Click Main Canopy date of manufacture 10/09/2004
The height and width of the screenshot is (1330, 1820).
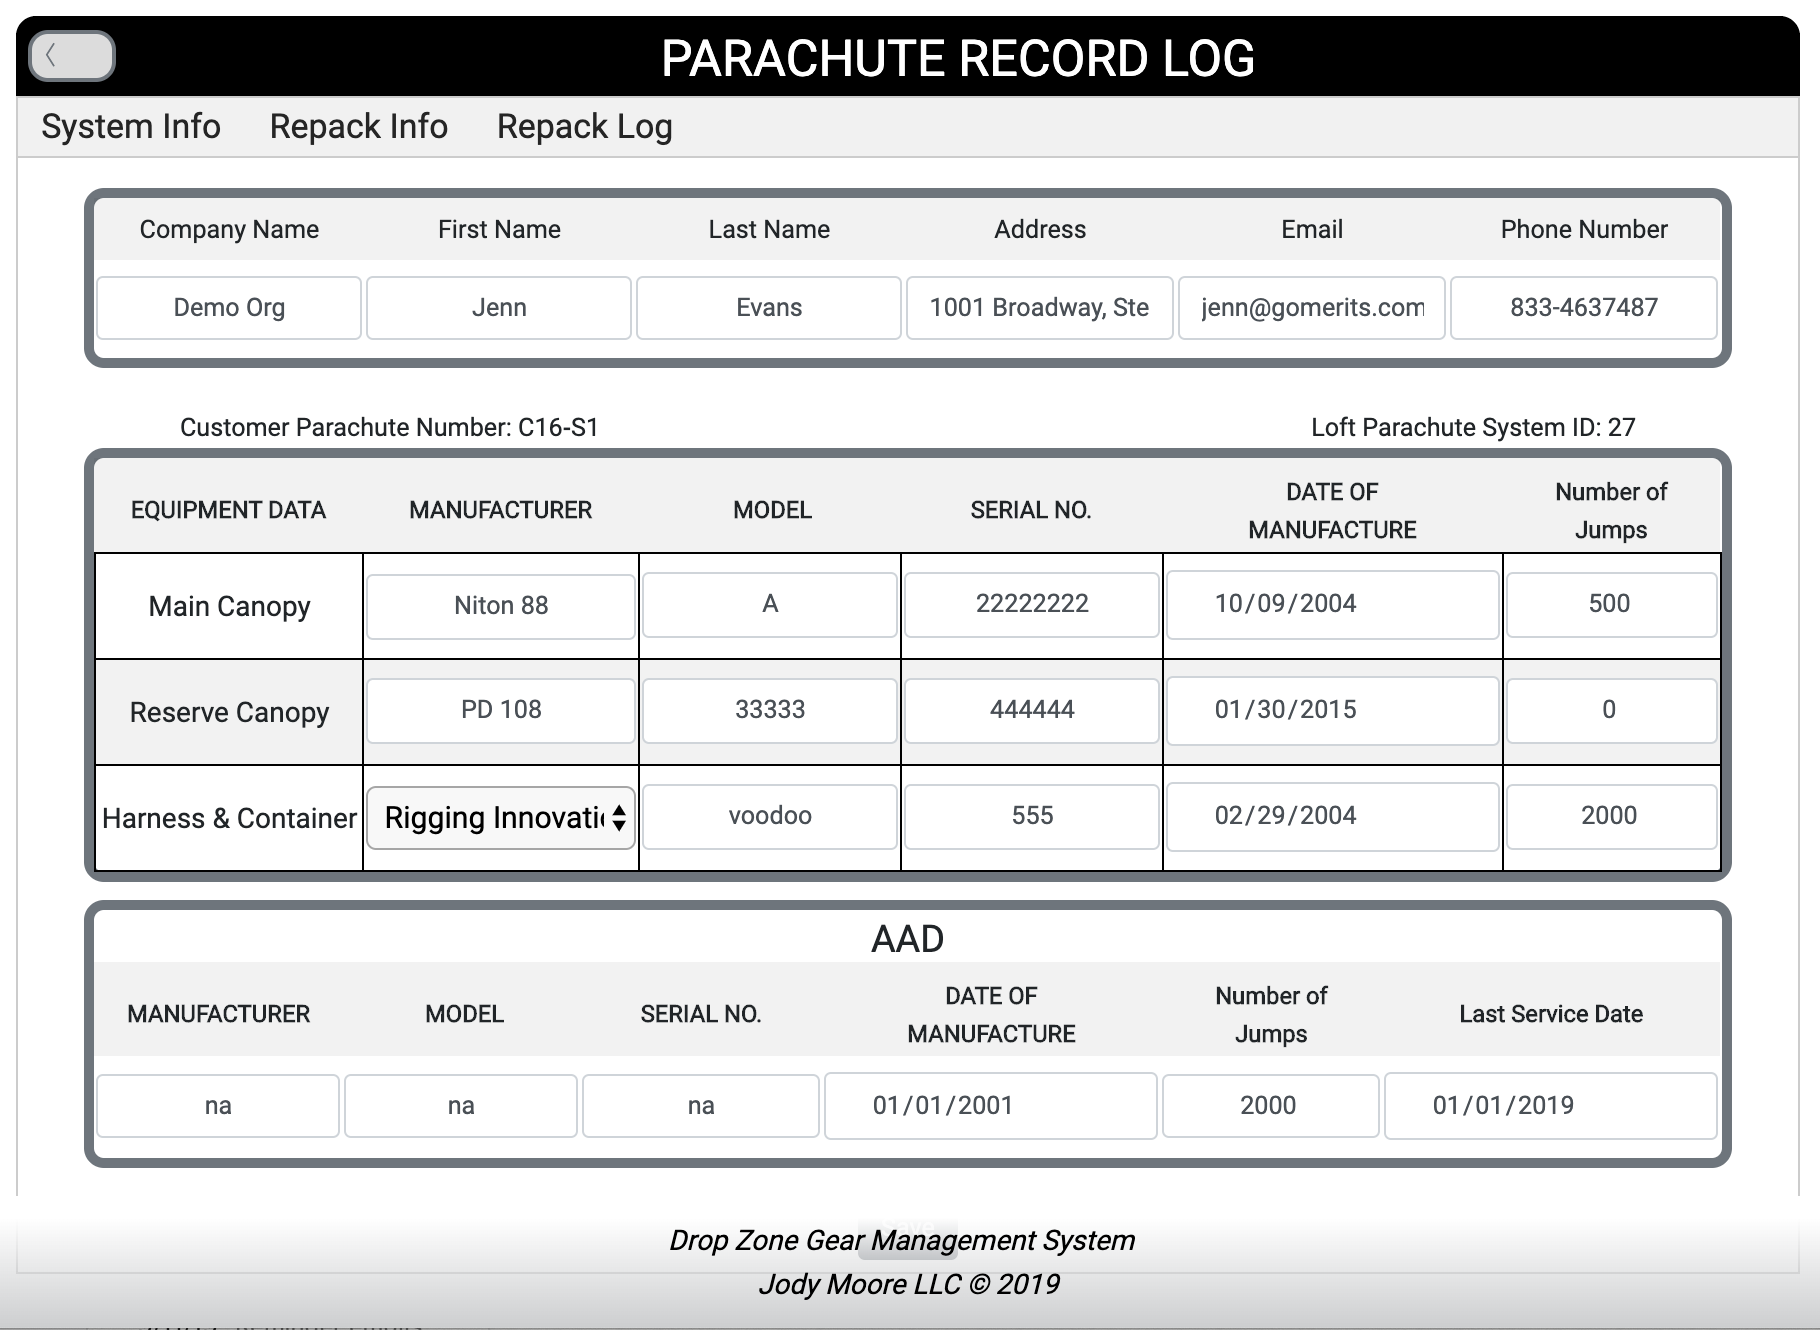(x=1332, y=604)
